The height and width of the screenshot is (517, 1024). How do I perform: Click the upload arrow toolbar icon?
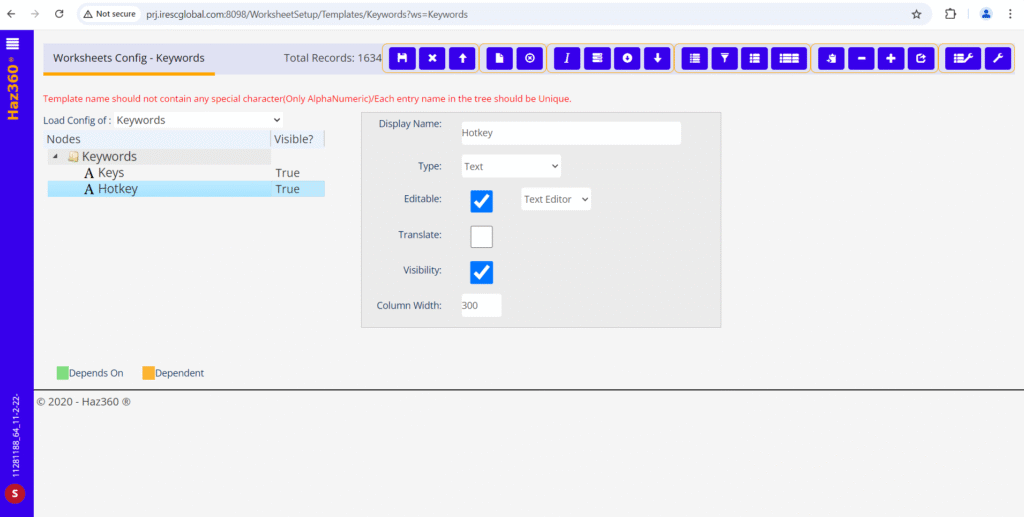click(462, 59)
